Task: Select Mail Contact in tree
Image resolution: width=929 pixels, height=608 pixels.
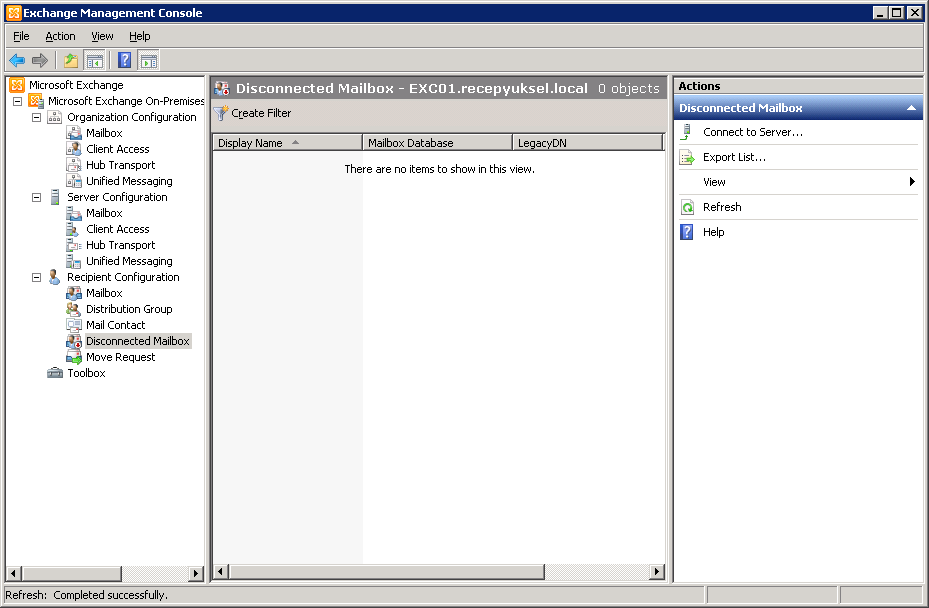Action: coord(116,325)
